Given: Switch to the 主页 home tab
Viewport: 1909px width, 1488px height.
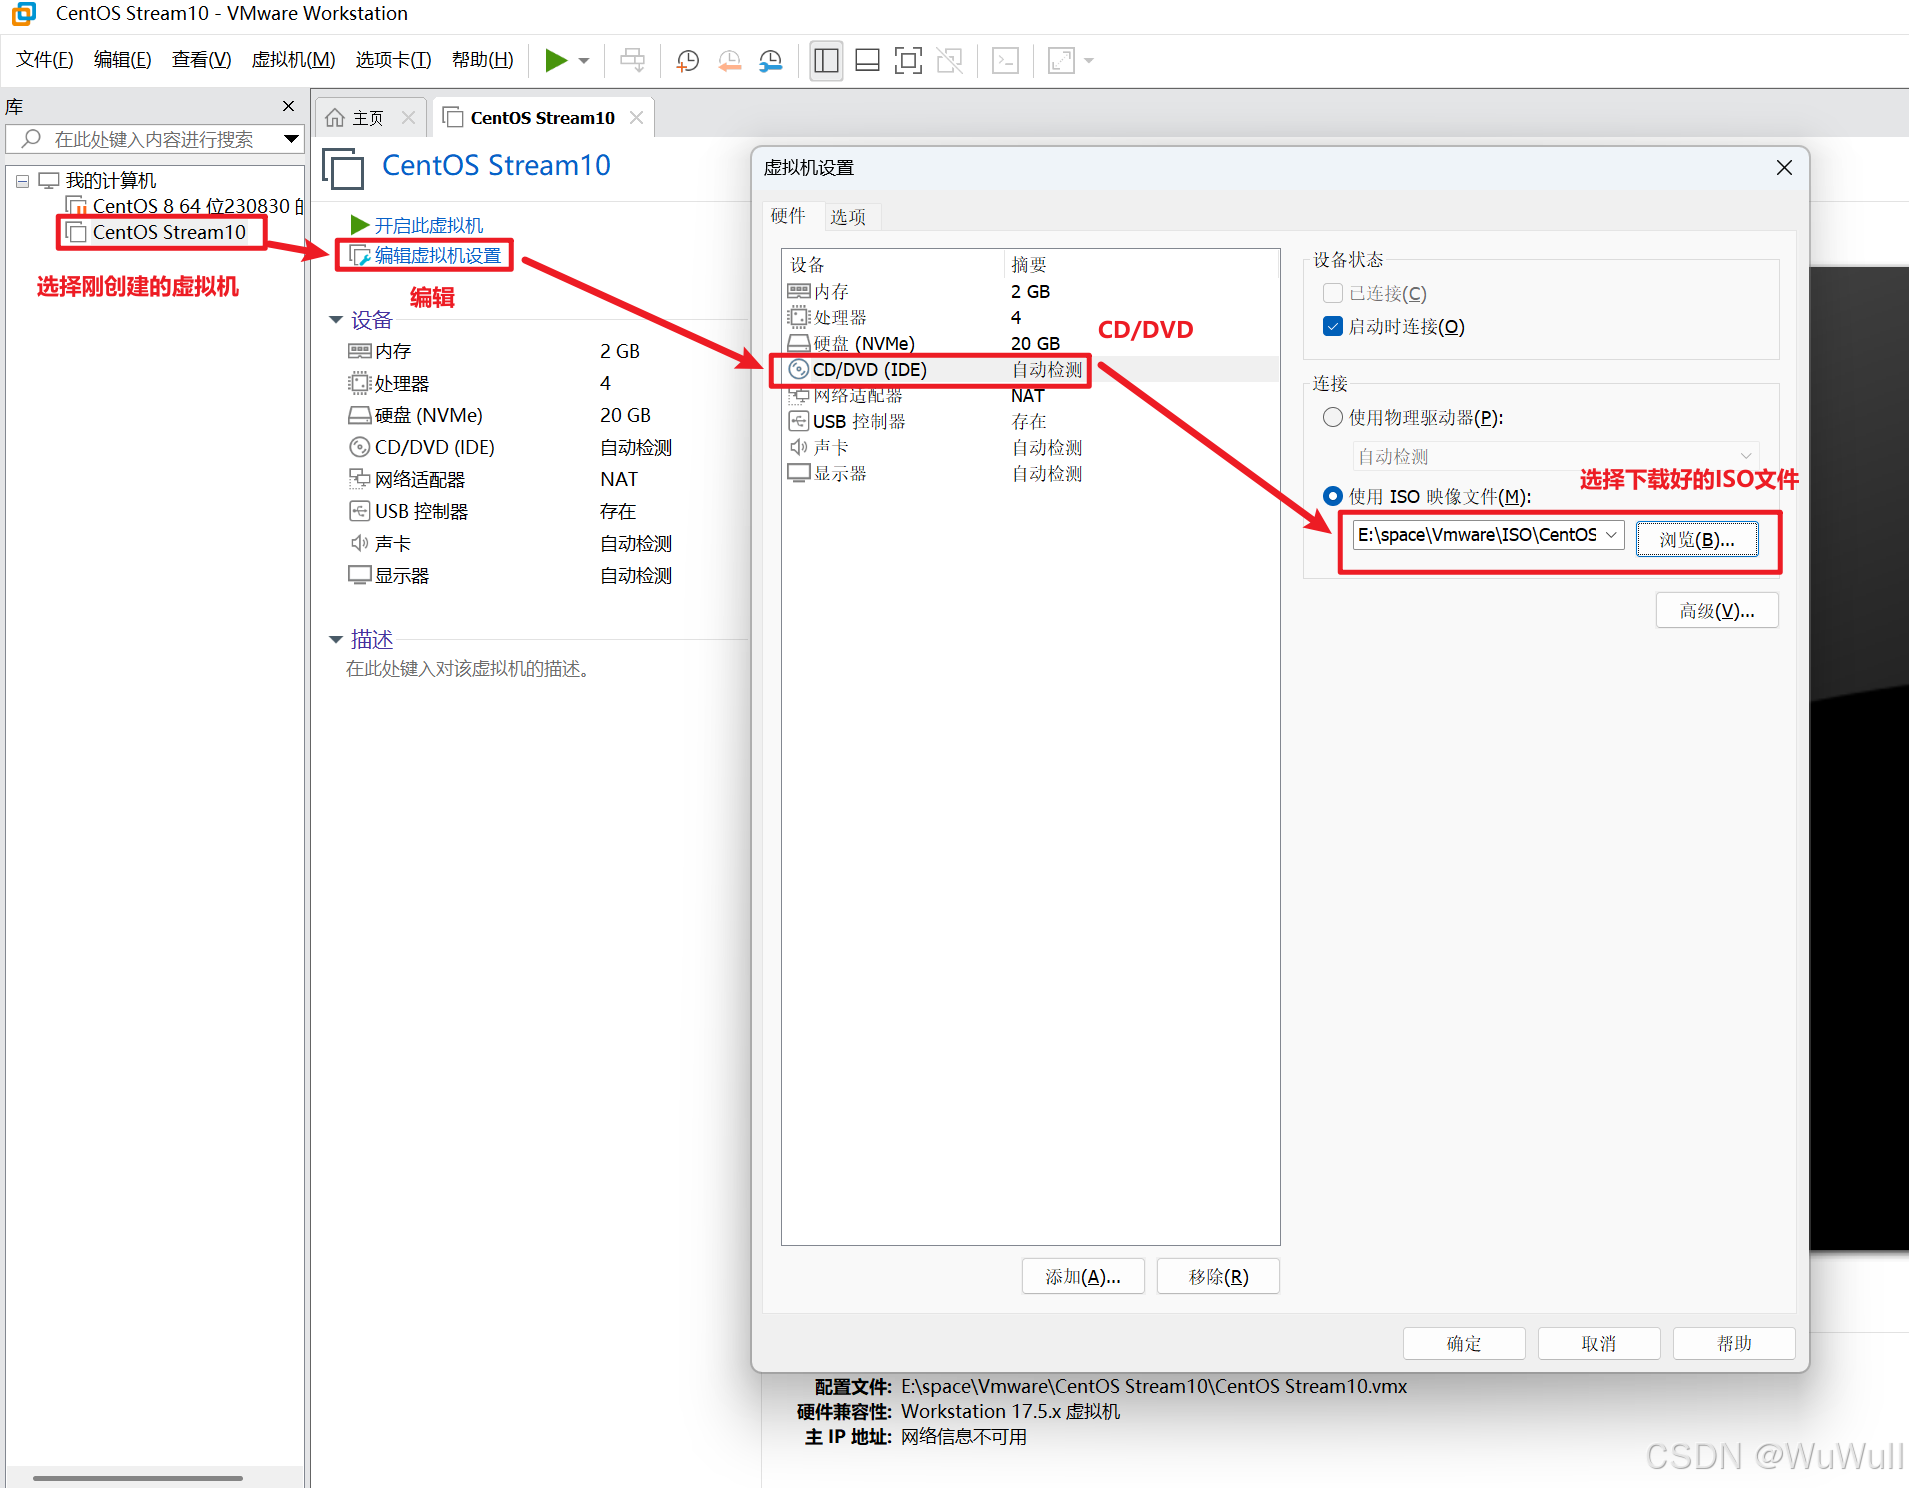Looking at the screenshot, I should point(356,118).
